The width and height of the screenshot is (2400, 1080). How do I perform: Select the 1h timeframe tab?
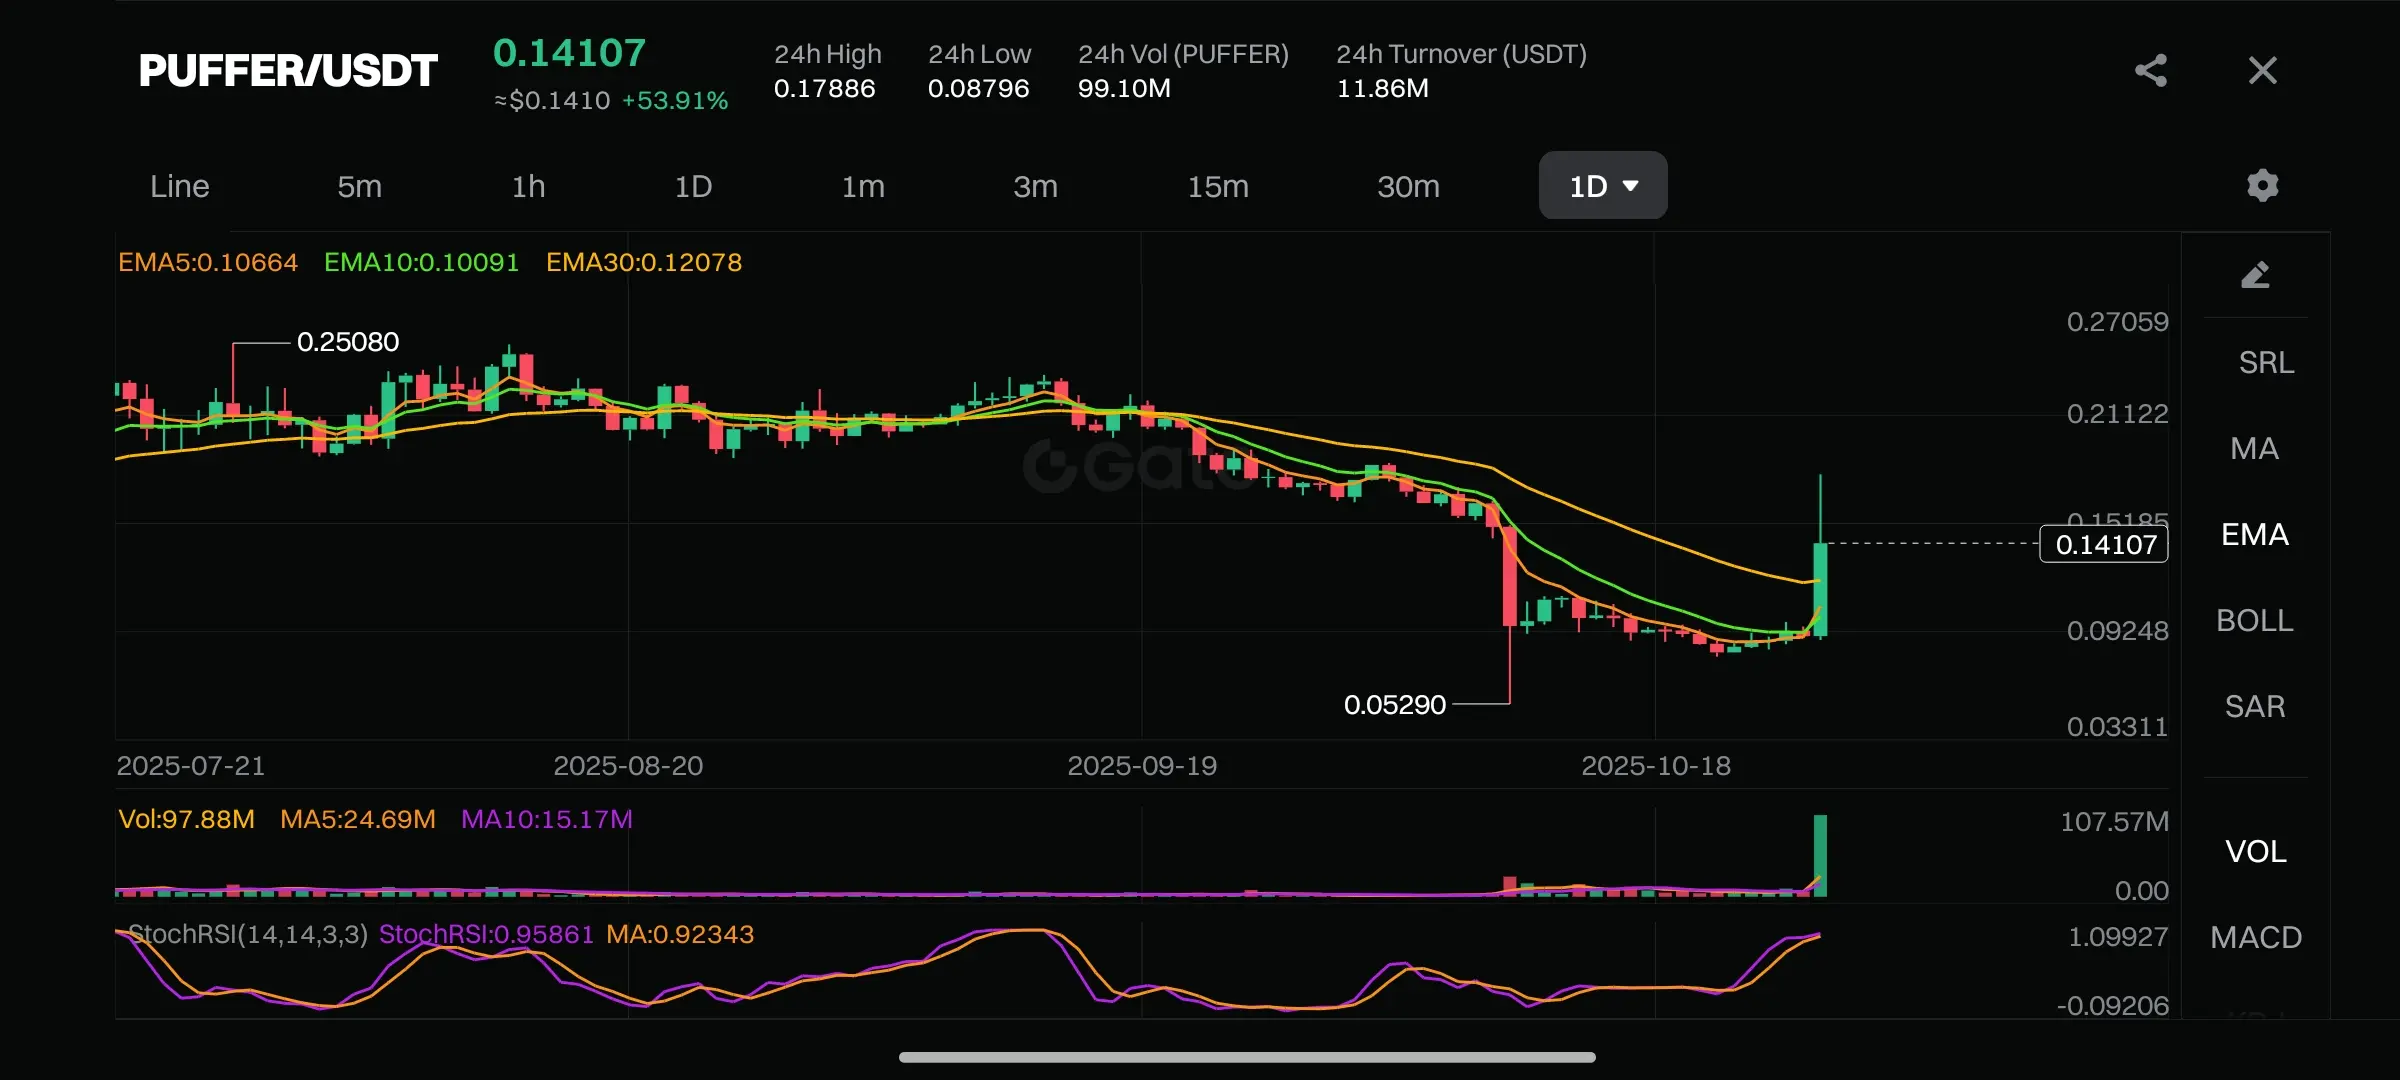pyautogui.click(x=528, y=186)
